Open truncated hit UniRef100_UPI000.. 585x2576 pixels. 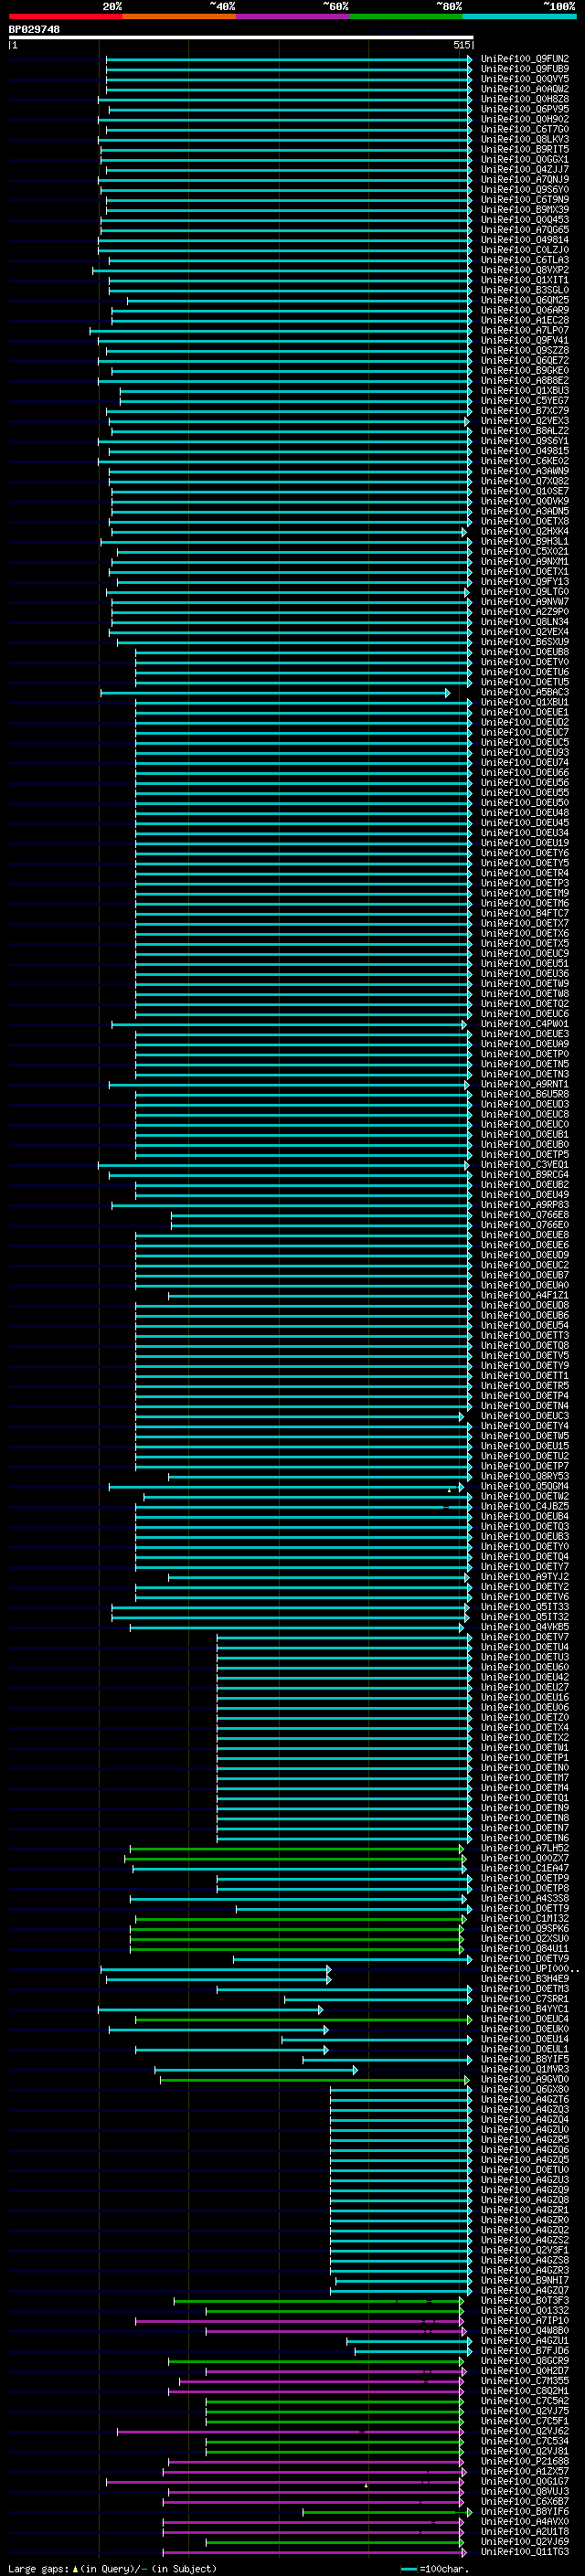pyautogui.click(x=529, y=1969)
